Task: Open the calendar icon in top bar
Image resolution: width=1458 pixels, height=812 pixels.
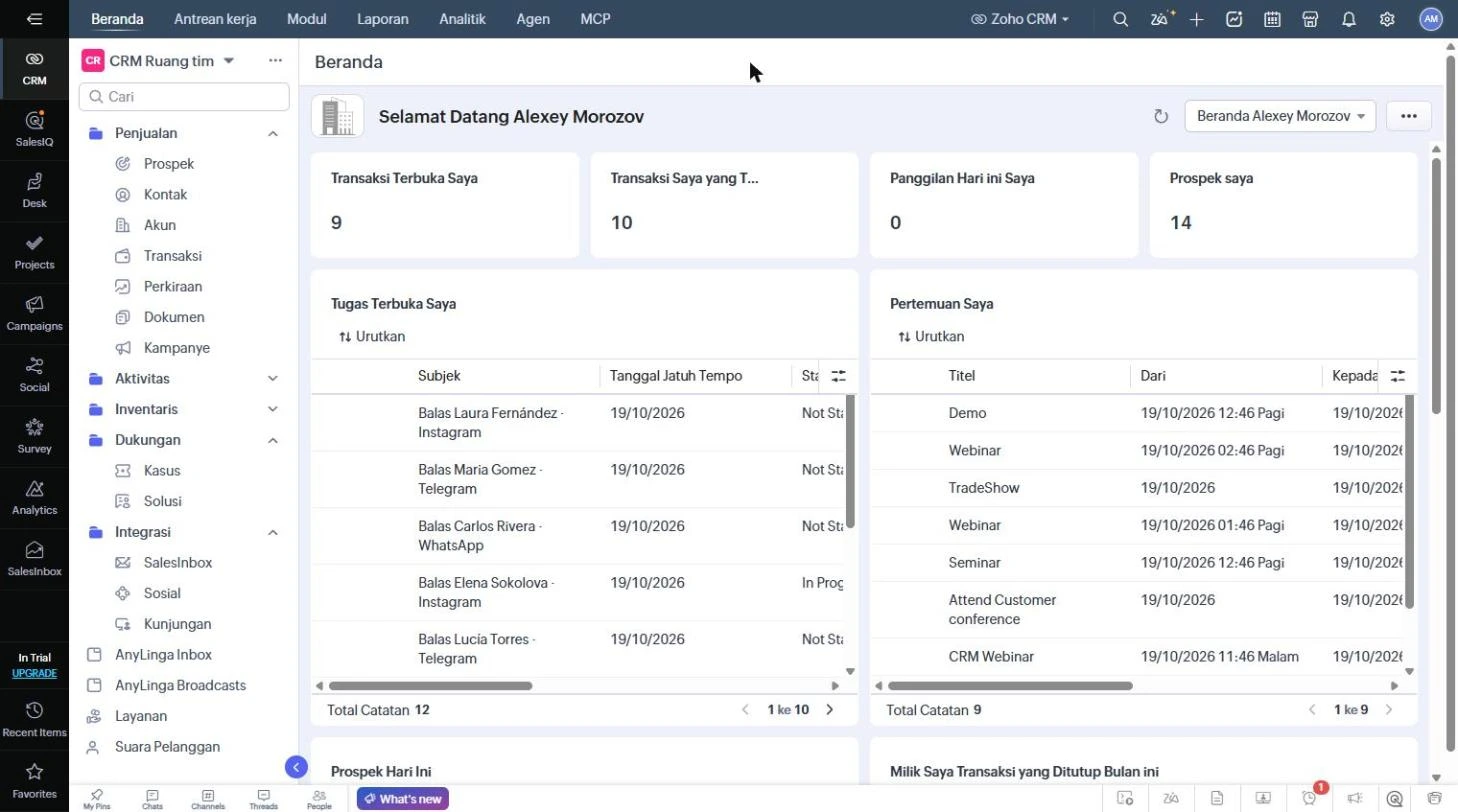Action: [1272, 19]
